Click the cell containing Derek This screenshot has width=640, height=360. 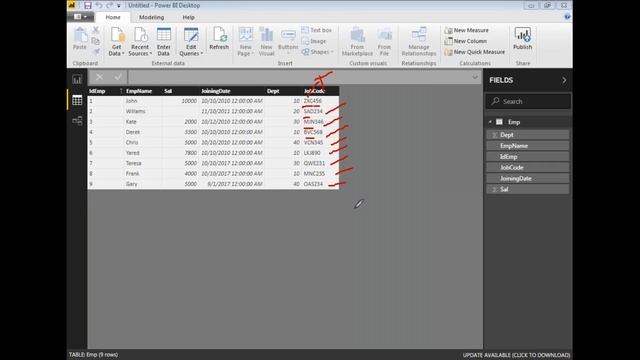[x=143, y=132]
